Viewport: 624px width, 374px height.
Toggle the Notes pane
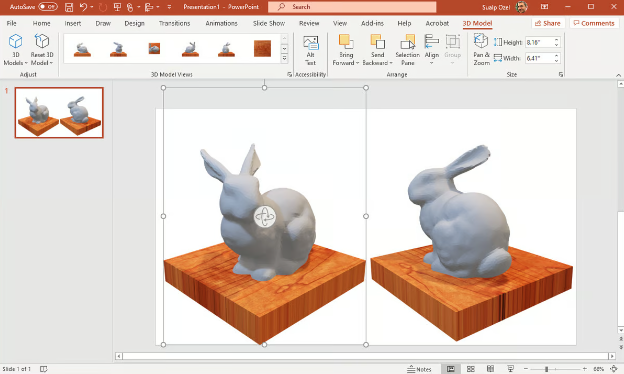(x=419, y=369)
